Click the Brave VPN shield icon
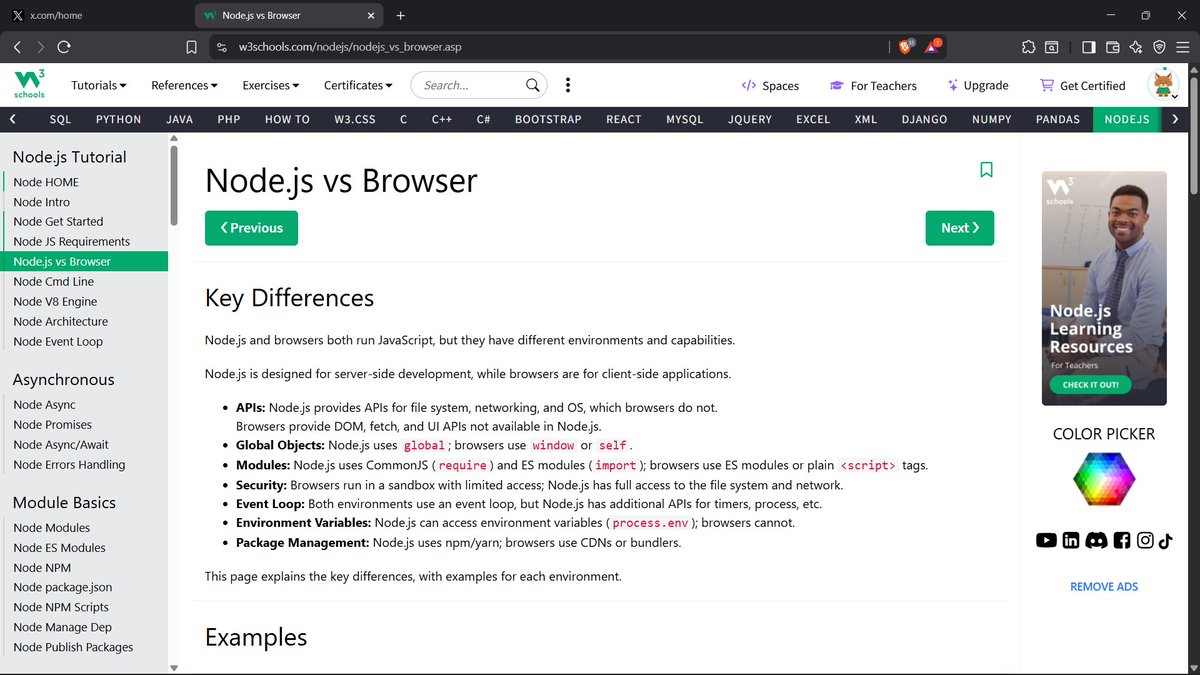The height and width of the screenshot is (675, 1200). pyautogui.click(x=1159, y=47)
